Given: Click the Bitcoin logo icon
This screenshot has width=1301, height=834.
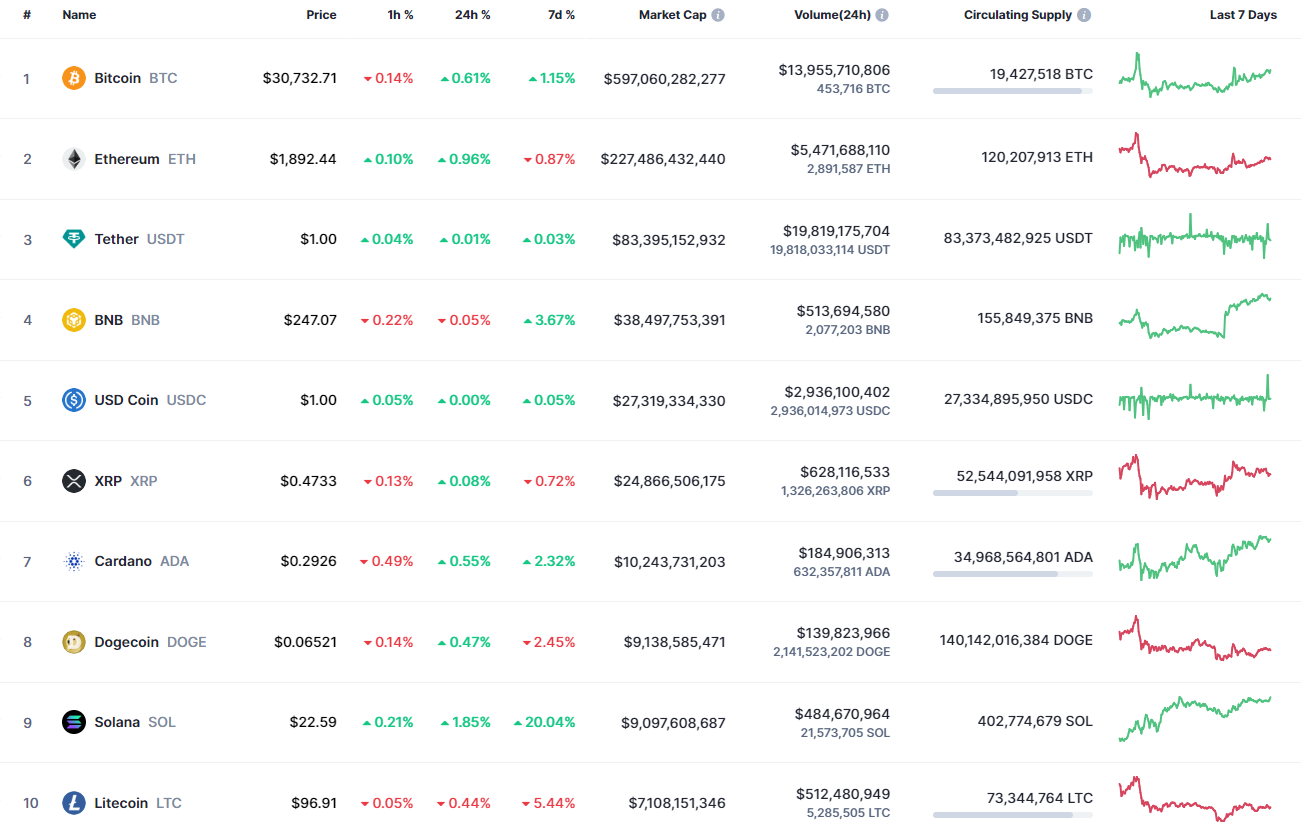Looking at the screenshot, I should click(x=74, y=77).
